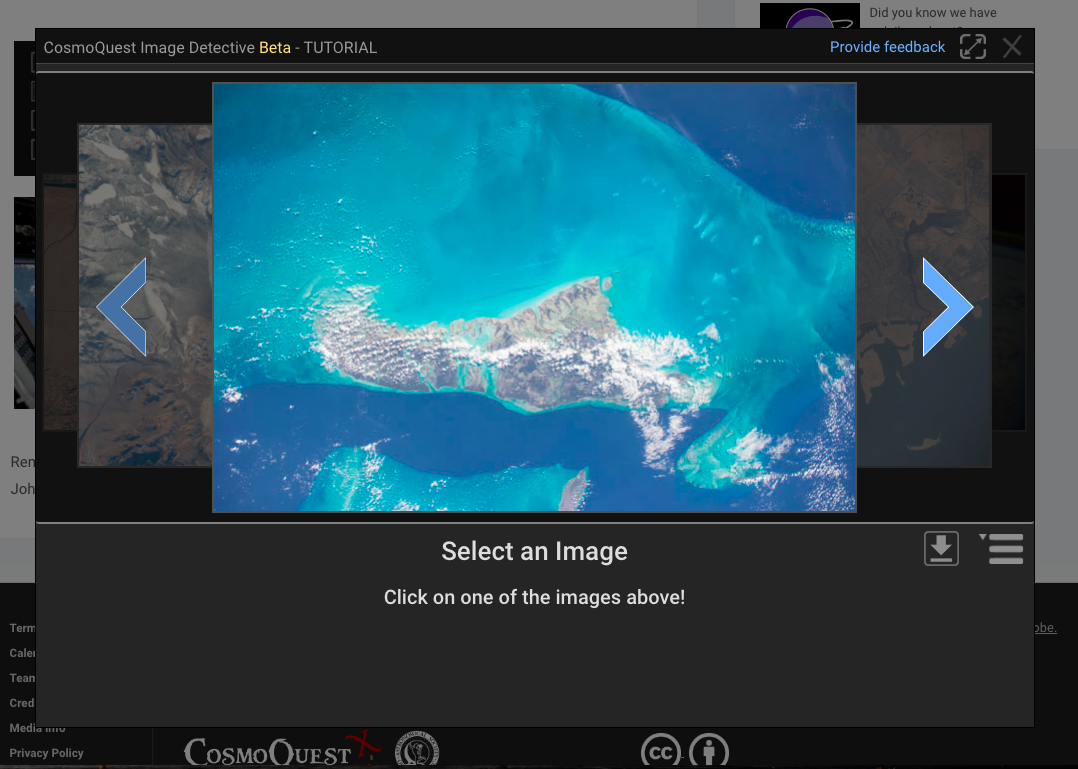
Task: Click the 'Did you know we have' text
Action: point(932,13)
